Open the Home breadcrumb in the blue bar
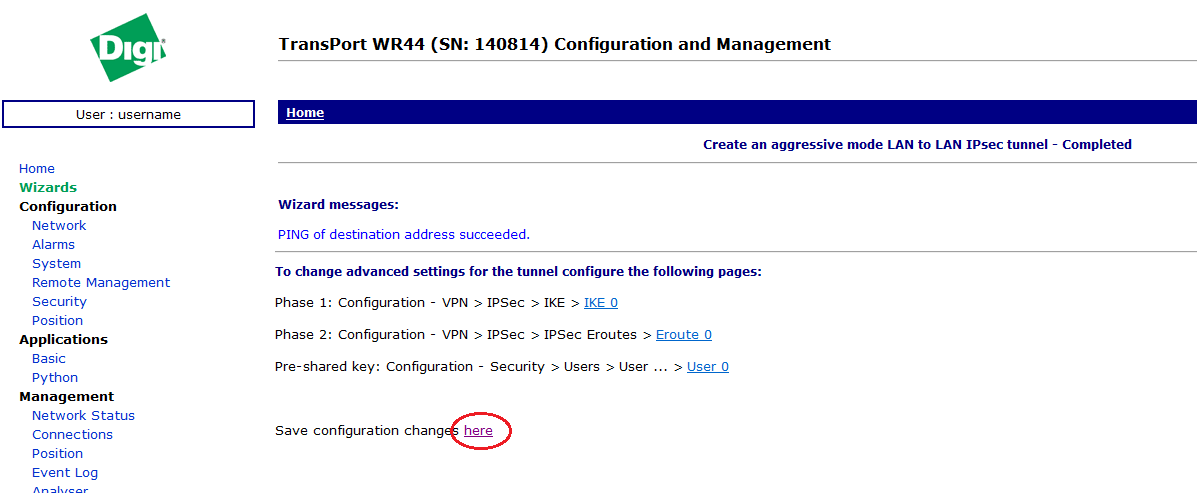Image resolution: width=1197 pixels, height=493 pixels. click(x=305, y=113)
